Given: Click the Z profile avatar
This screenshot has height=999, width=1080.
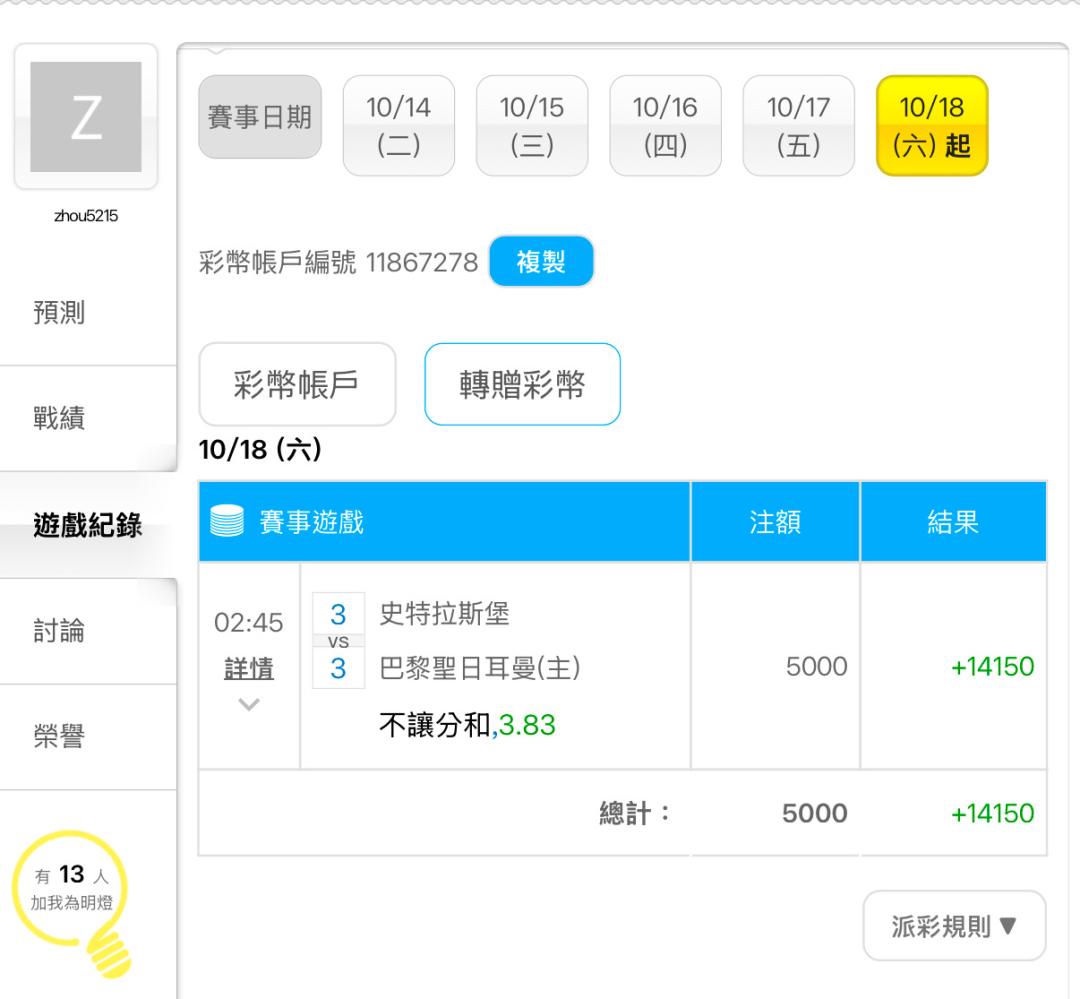Looking at the screenshot, I should tap(85, 117).
